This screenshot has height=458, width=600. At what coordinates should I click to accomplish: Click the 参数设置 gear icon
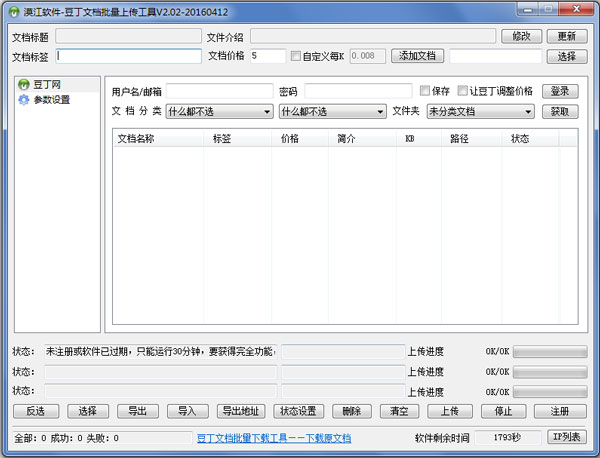tap(24, 99)
